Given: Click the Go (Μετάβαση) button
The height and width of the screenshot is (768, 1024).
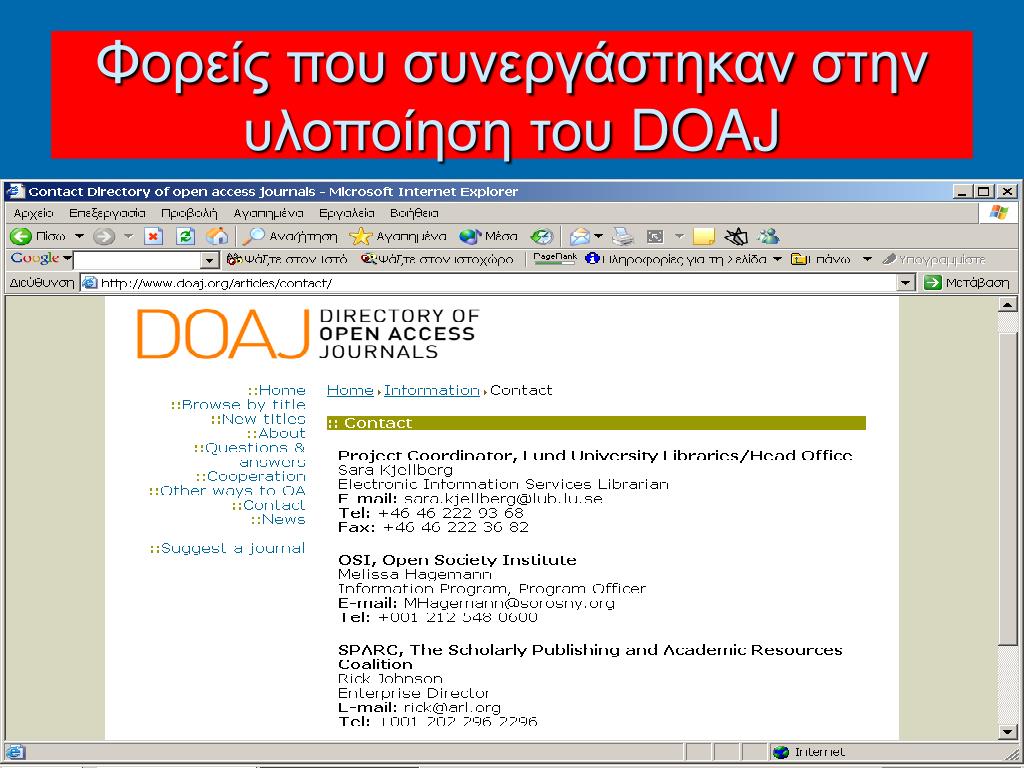Looking at the screenshot, I should [967, 283].
